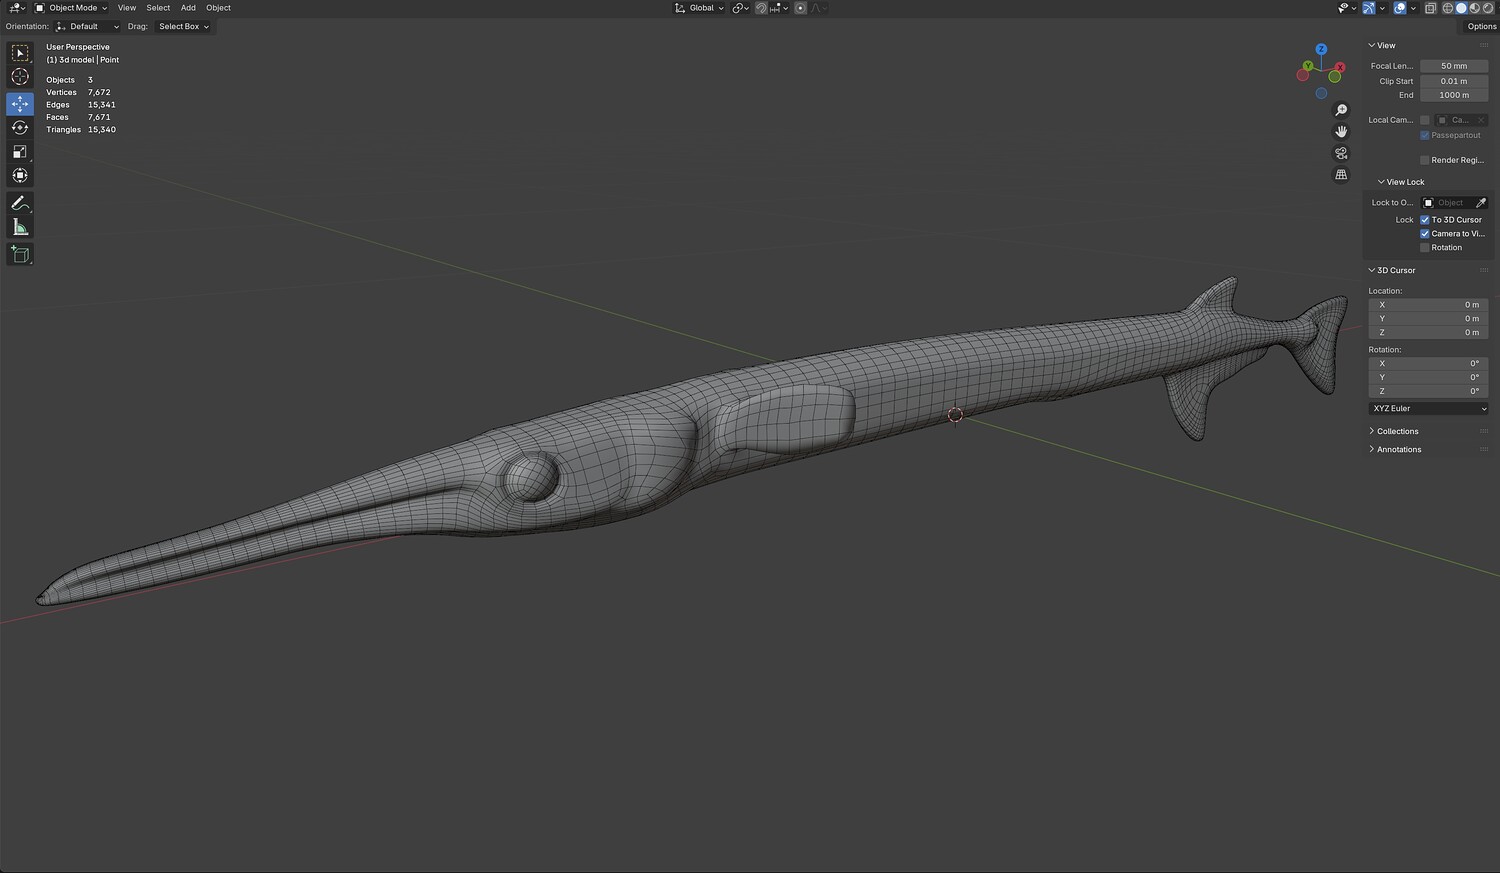Click the Clip Start 0.01 m field
Image resolution: width=1500 pixels, height=873 pixels.
pyautogui.click(x=1454, y=81)
